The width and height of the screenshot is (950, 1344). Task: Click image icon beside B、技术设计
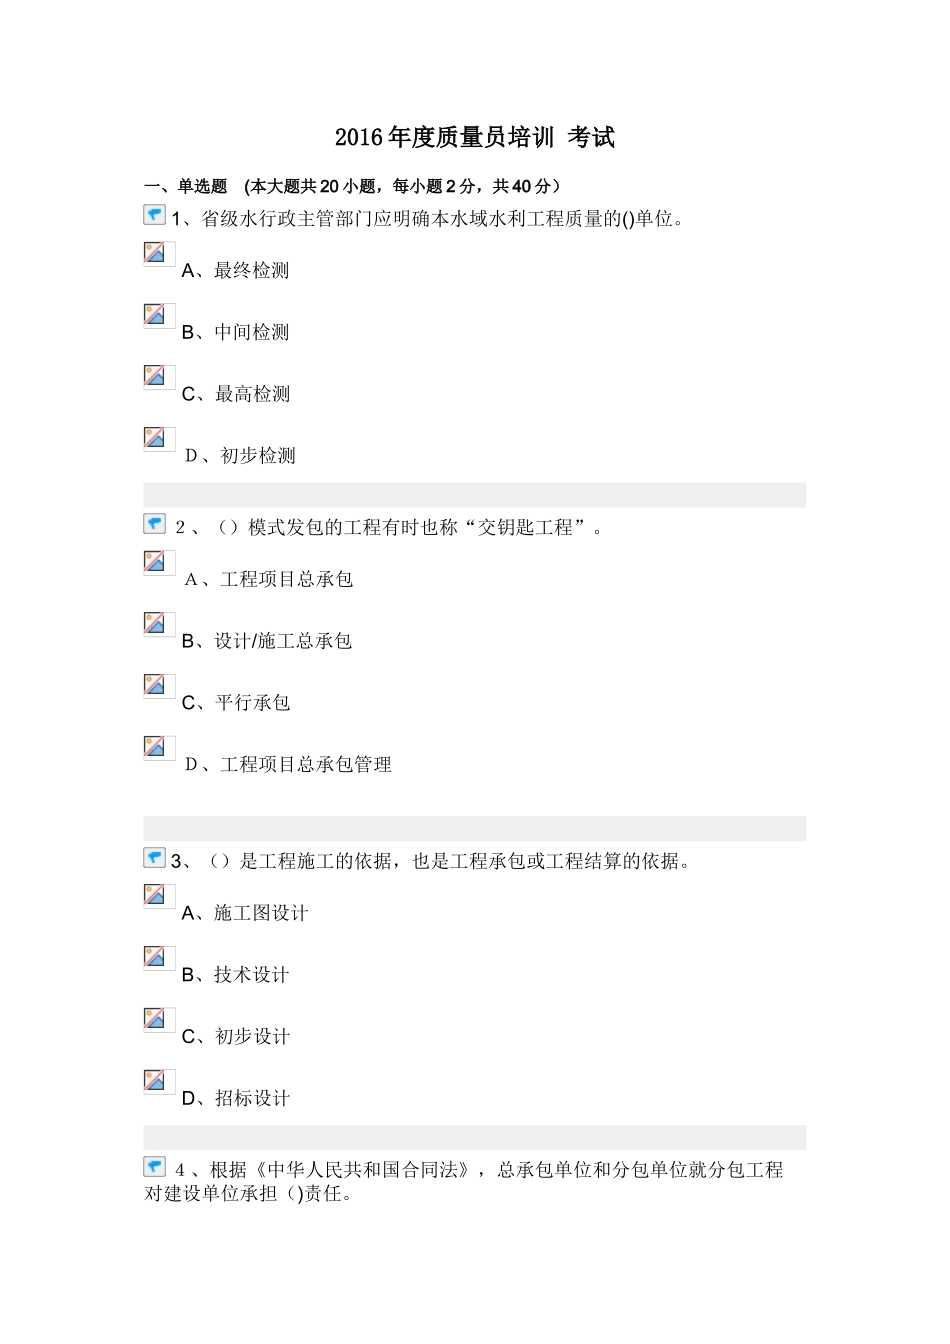click(155, 957)
